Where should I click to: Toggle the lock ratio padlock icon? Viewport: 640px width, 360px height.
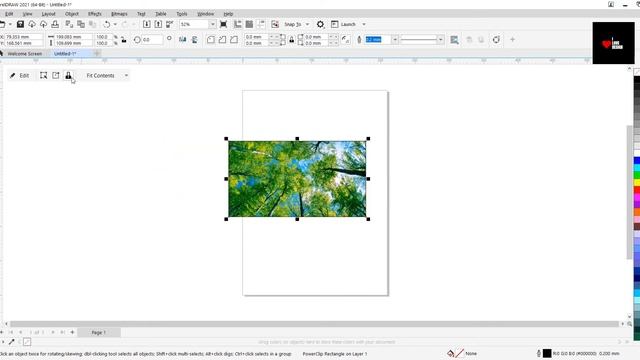[x=124, y=40]
